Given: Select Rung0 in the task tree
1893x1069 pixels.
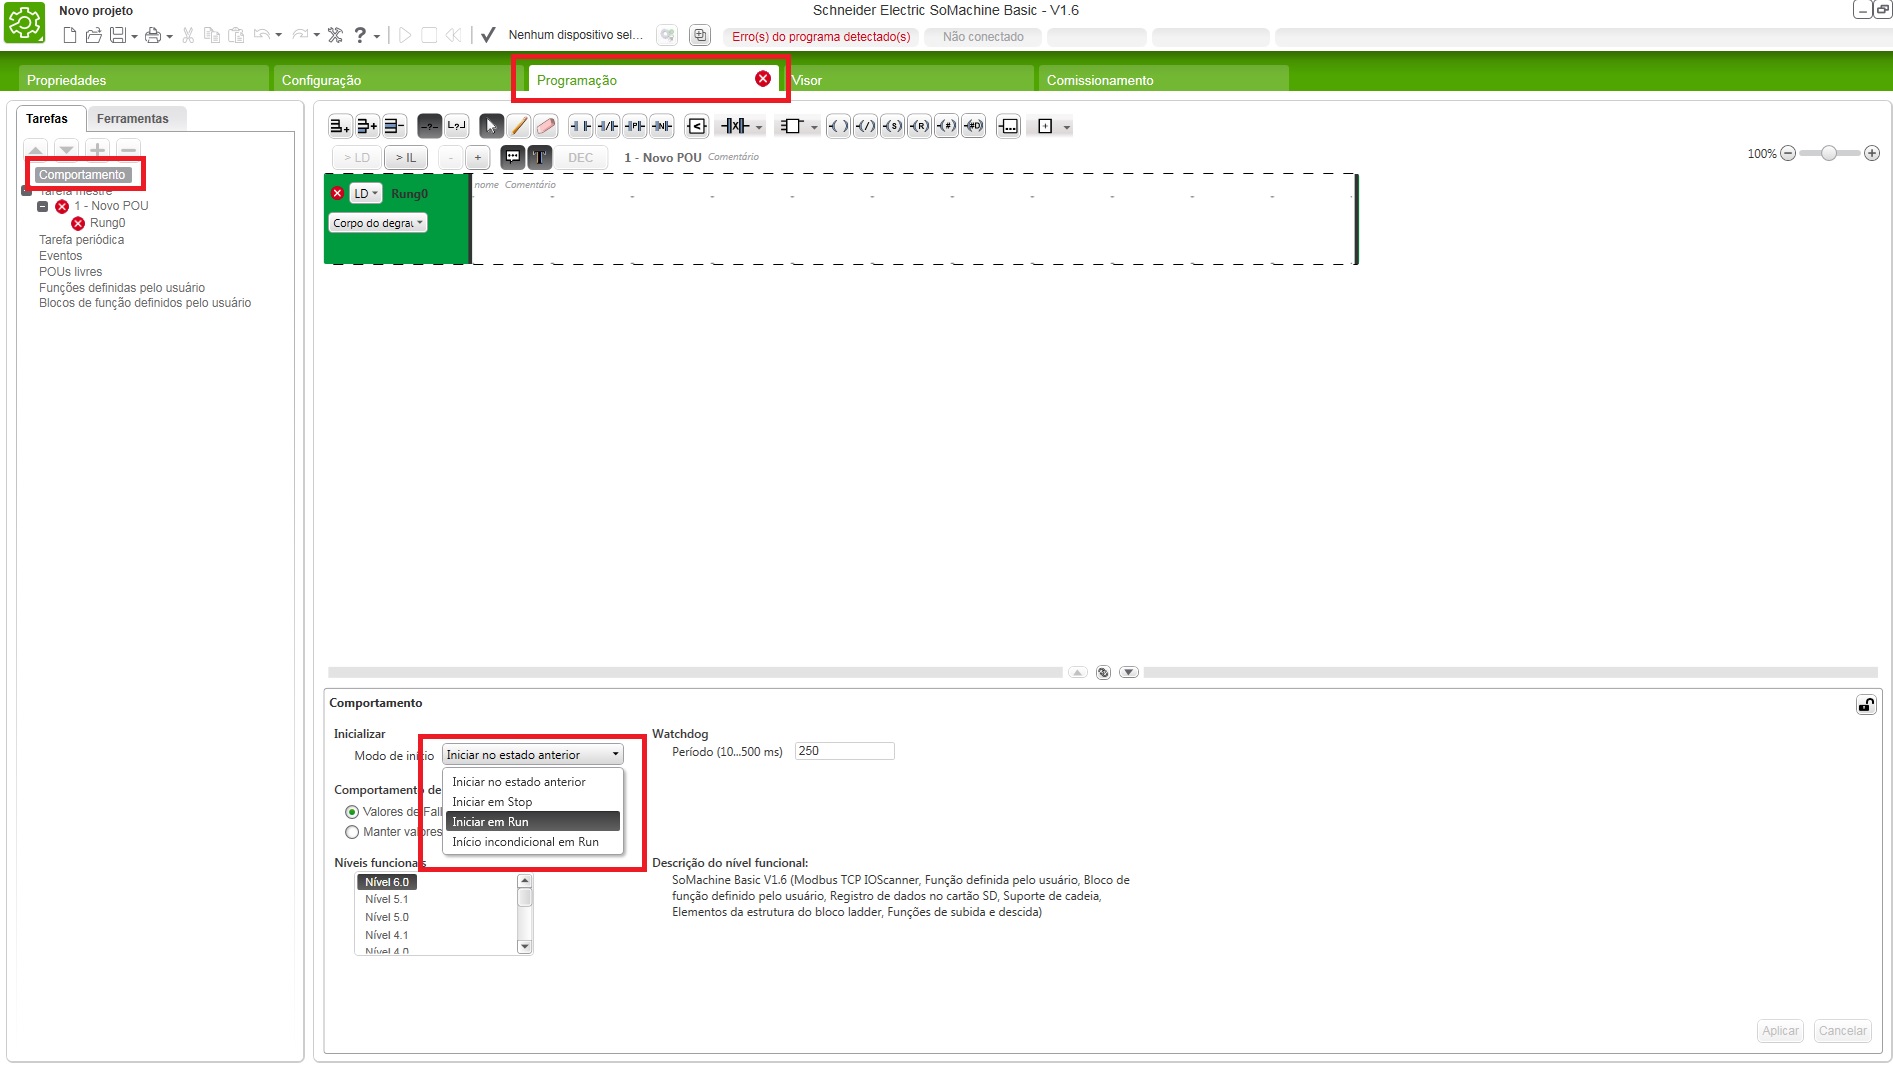Looking at the screenshot, I should [x=107, y=223].
